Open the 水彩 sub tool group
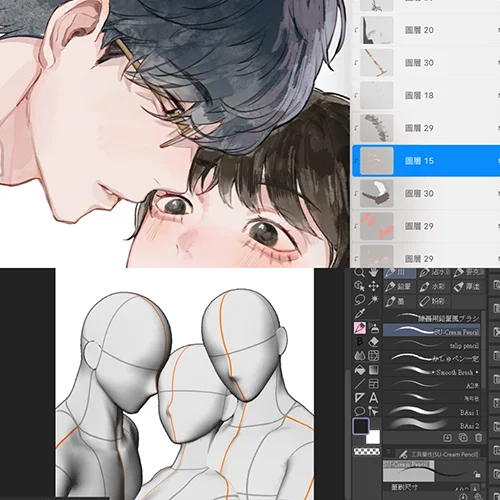 click(433, 286)
